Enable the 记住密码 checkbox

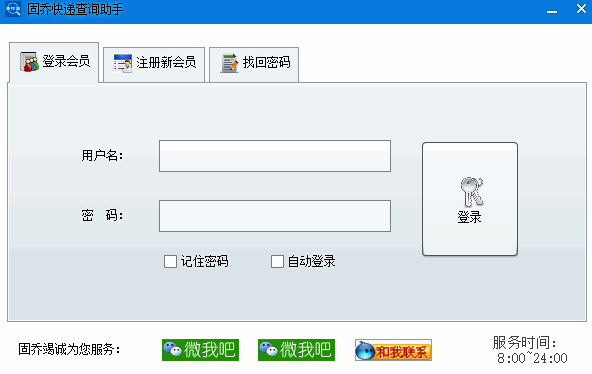click(x=170, y=261)
